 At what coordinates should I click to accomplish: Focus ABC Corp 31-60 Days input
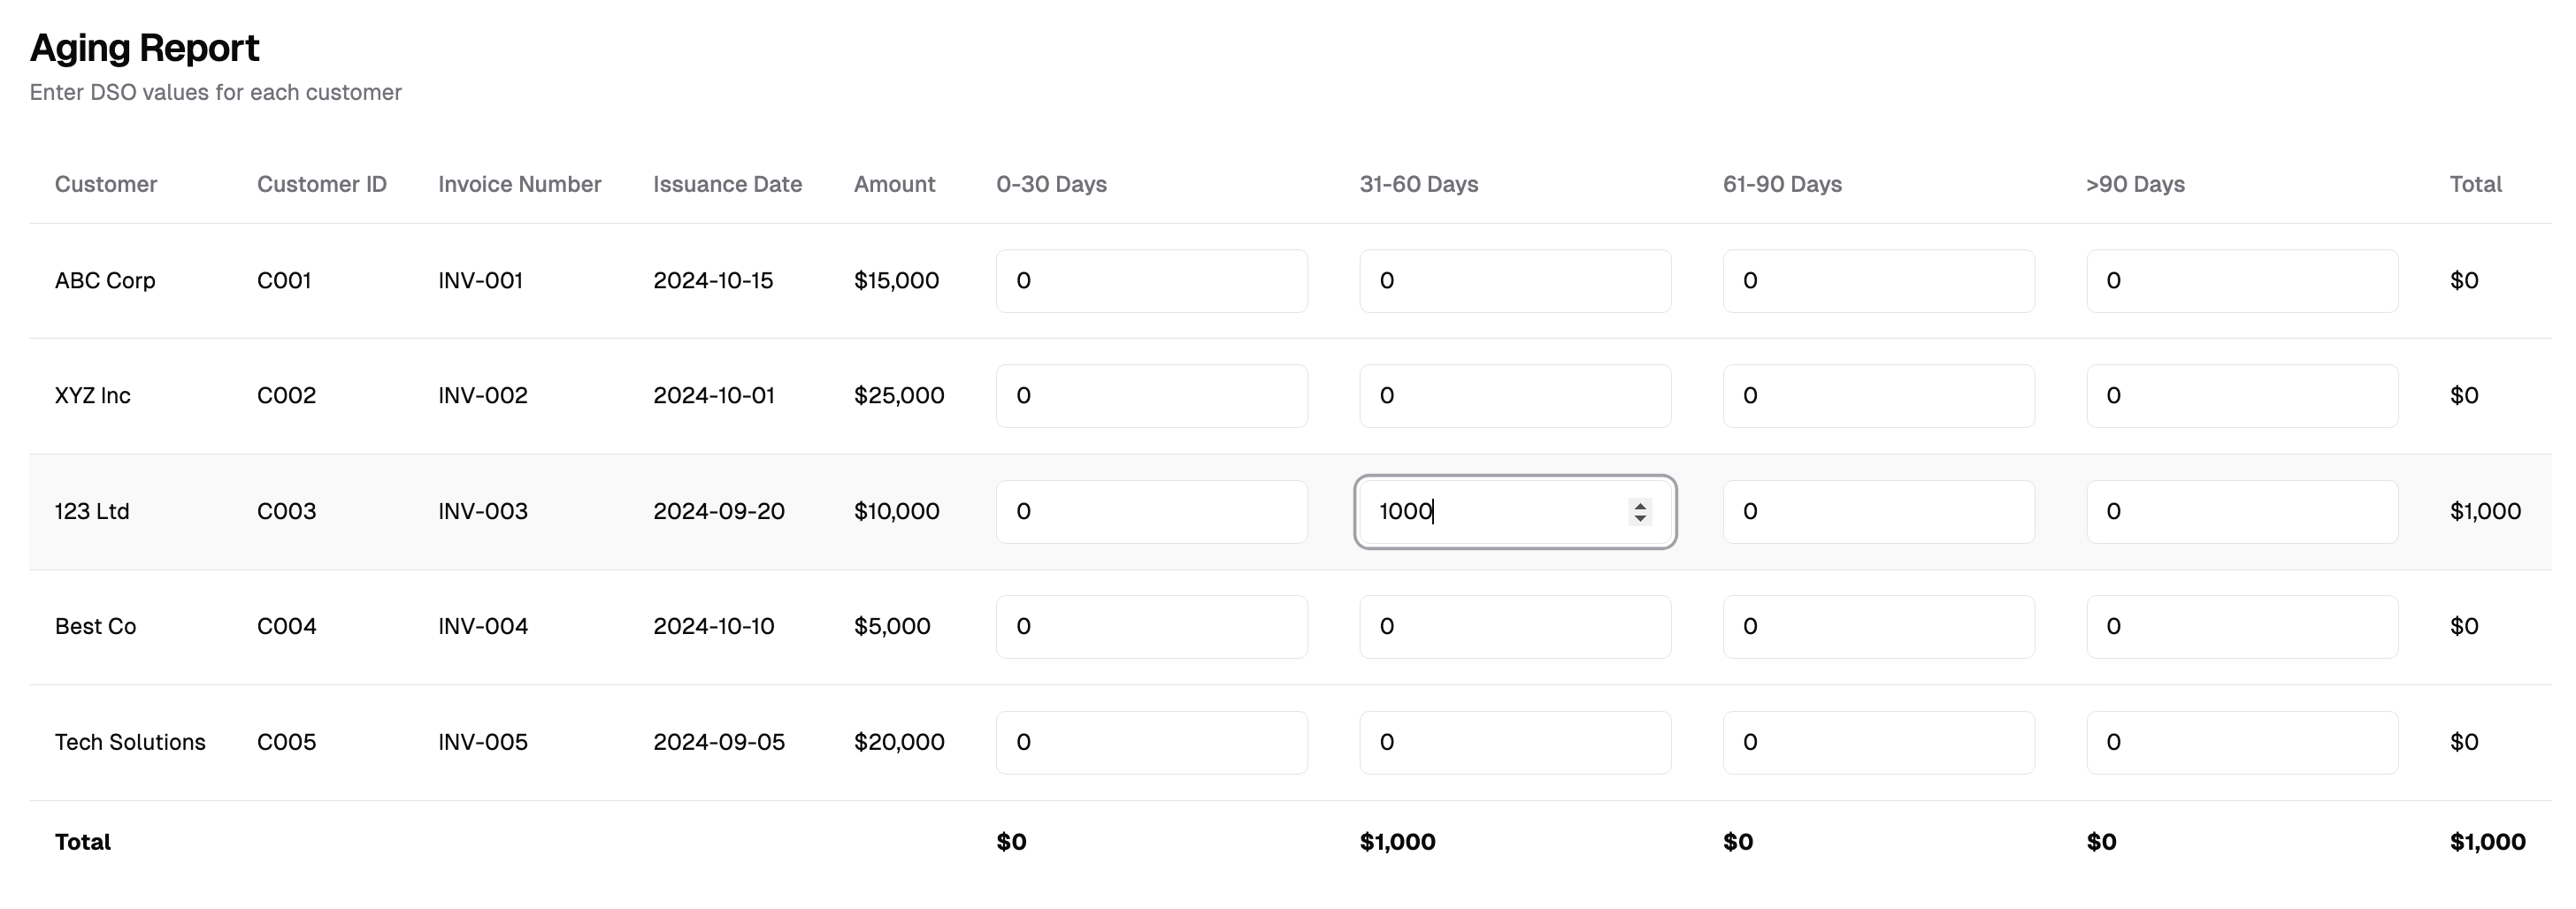coord(1515,281)
